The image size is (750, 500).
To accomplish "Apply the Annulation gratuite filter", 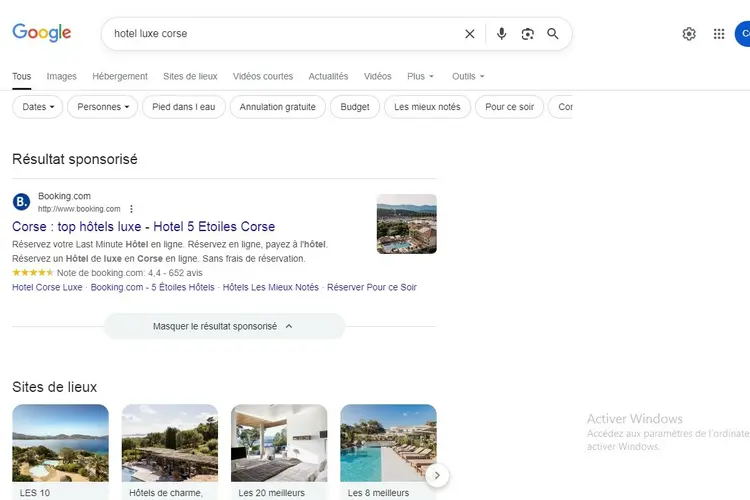I will (x=277, y=107).
